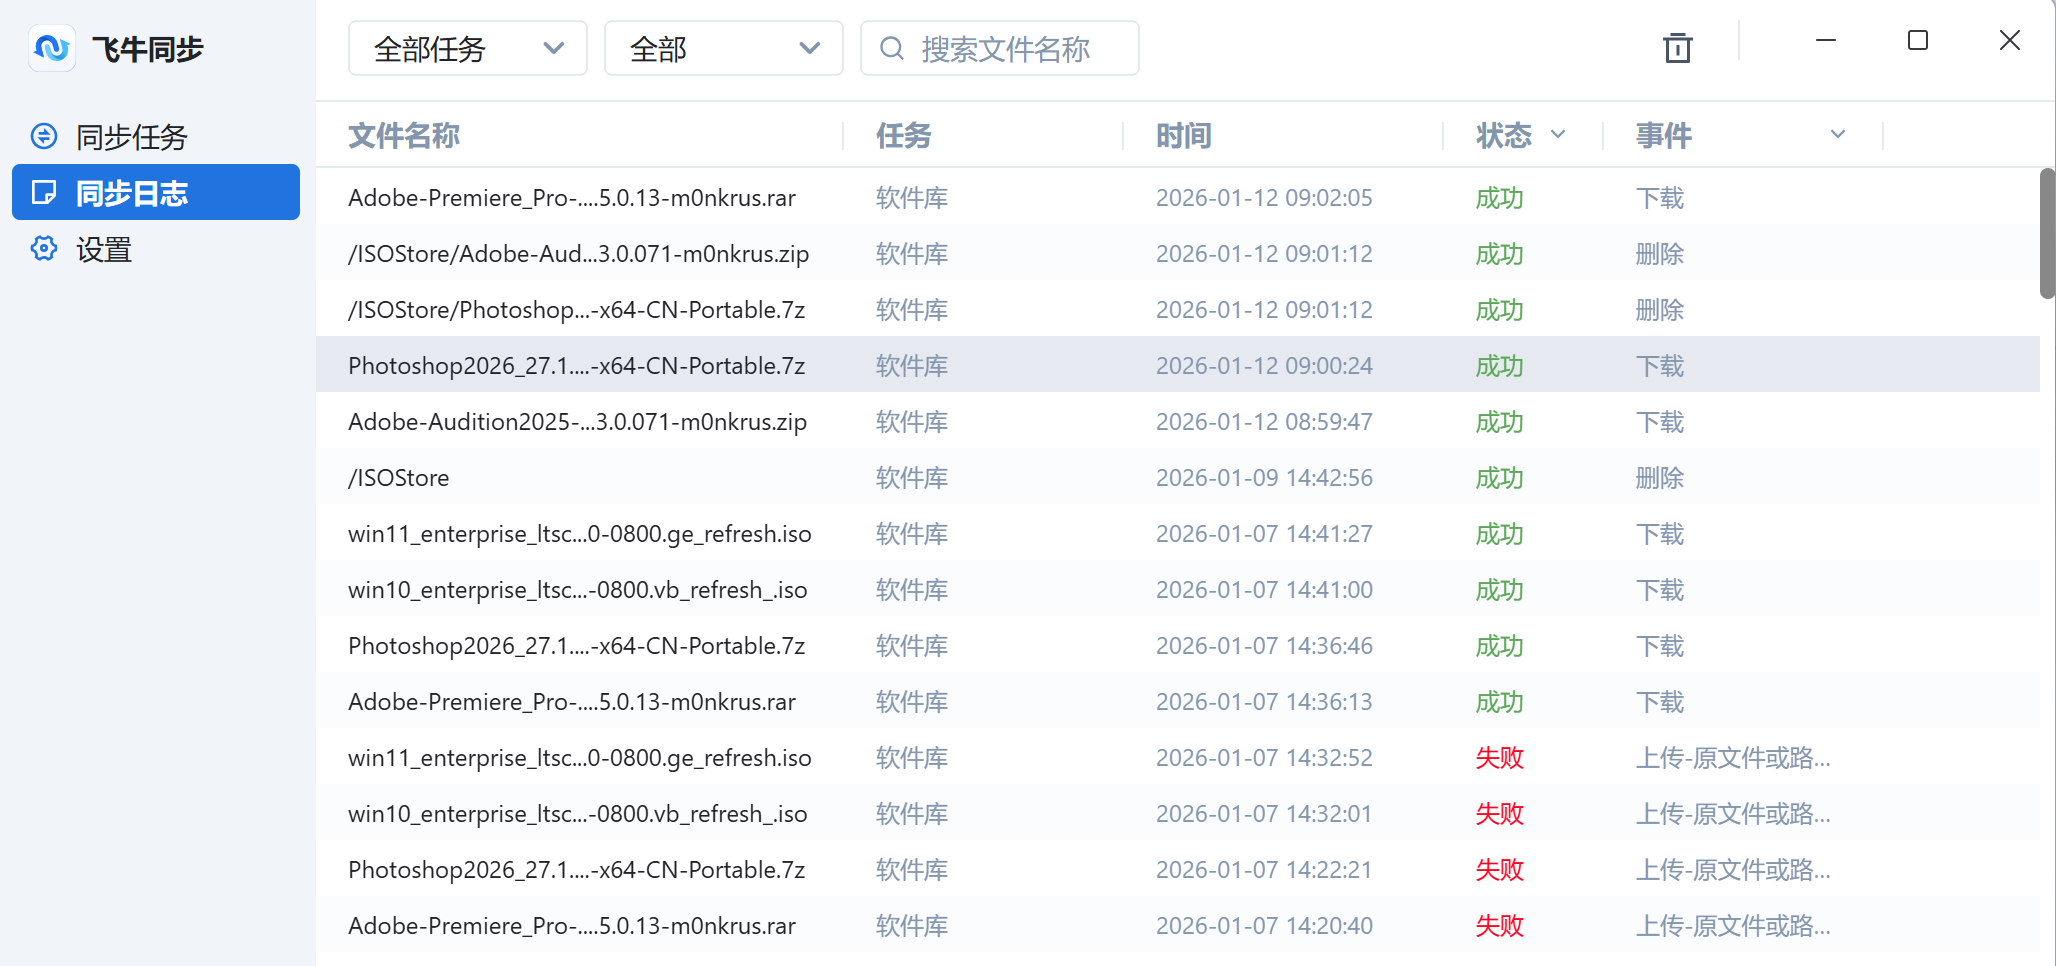Expand the 状态 column filter

tap(1557, 134)
